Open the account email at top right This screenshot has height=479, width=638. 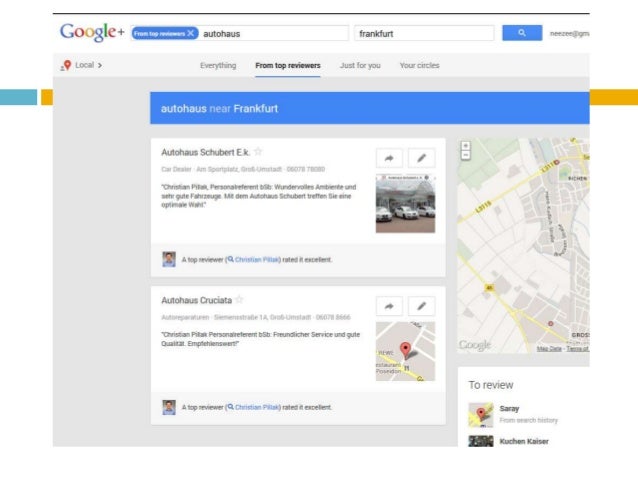(x=569, y=33)
